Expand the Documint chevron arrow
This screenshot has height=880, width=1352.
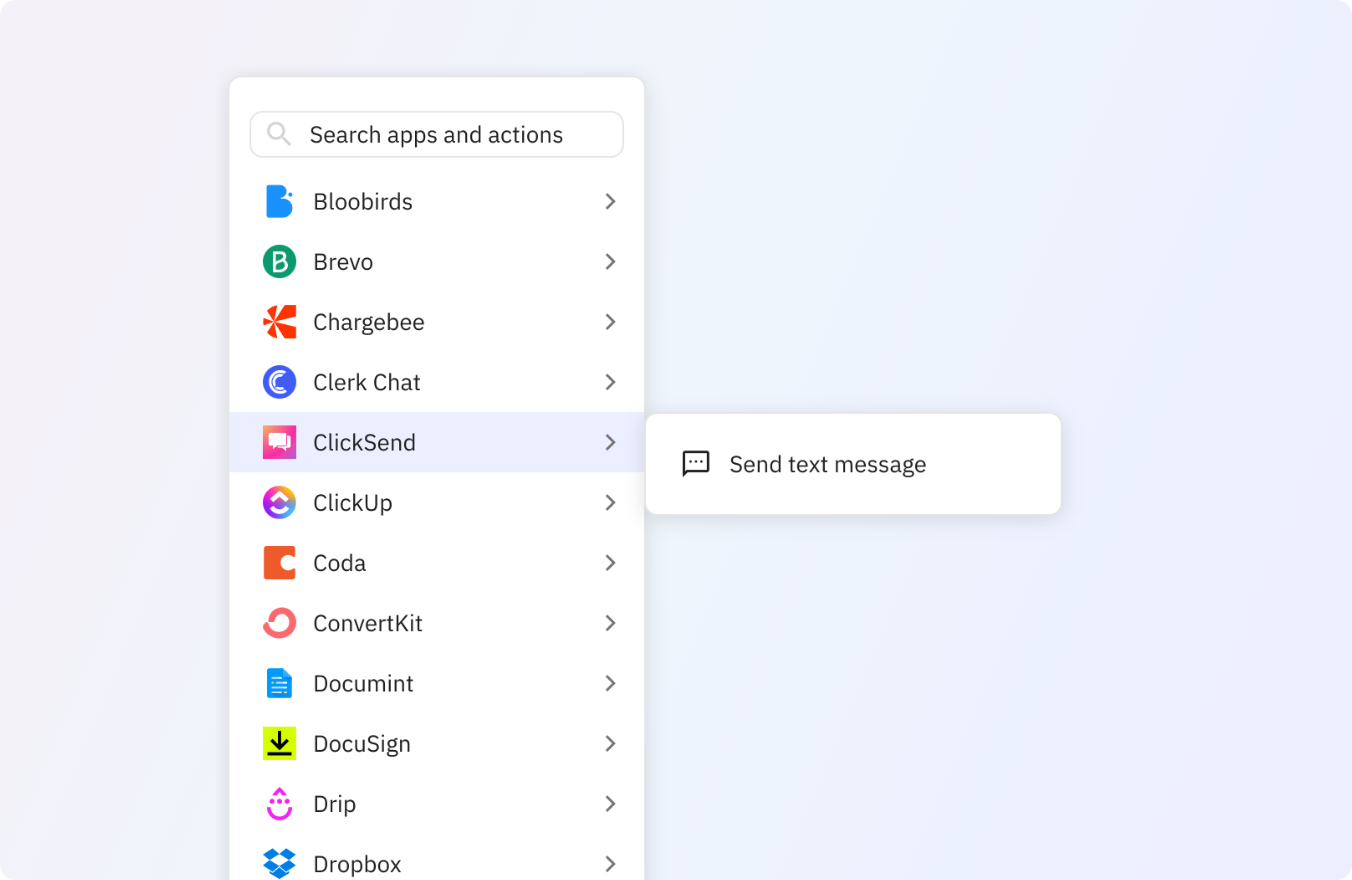[x=610, y=683]
